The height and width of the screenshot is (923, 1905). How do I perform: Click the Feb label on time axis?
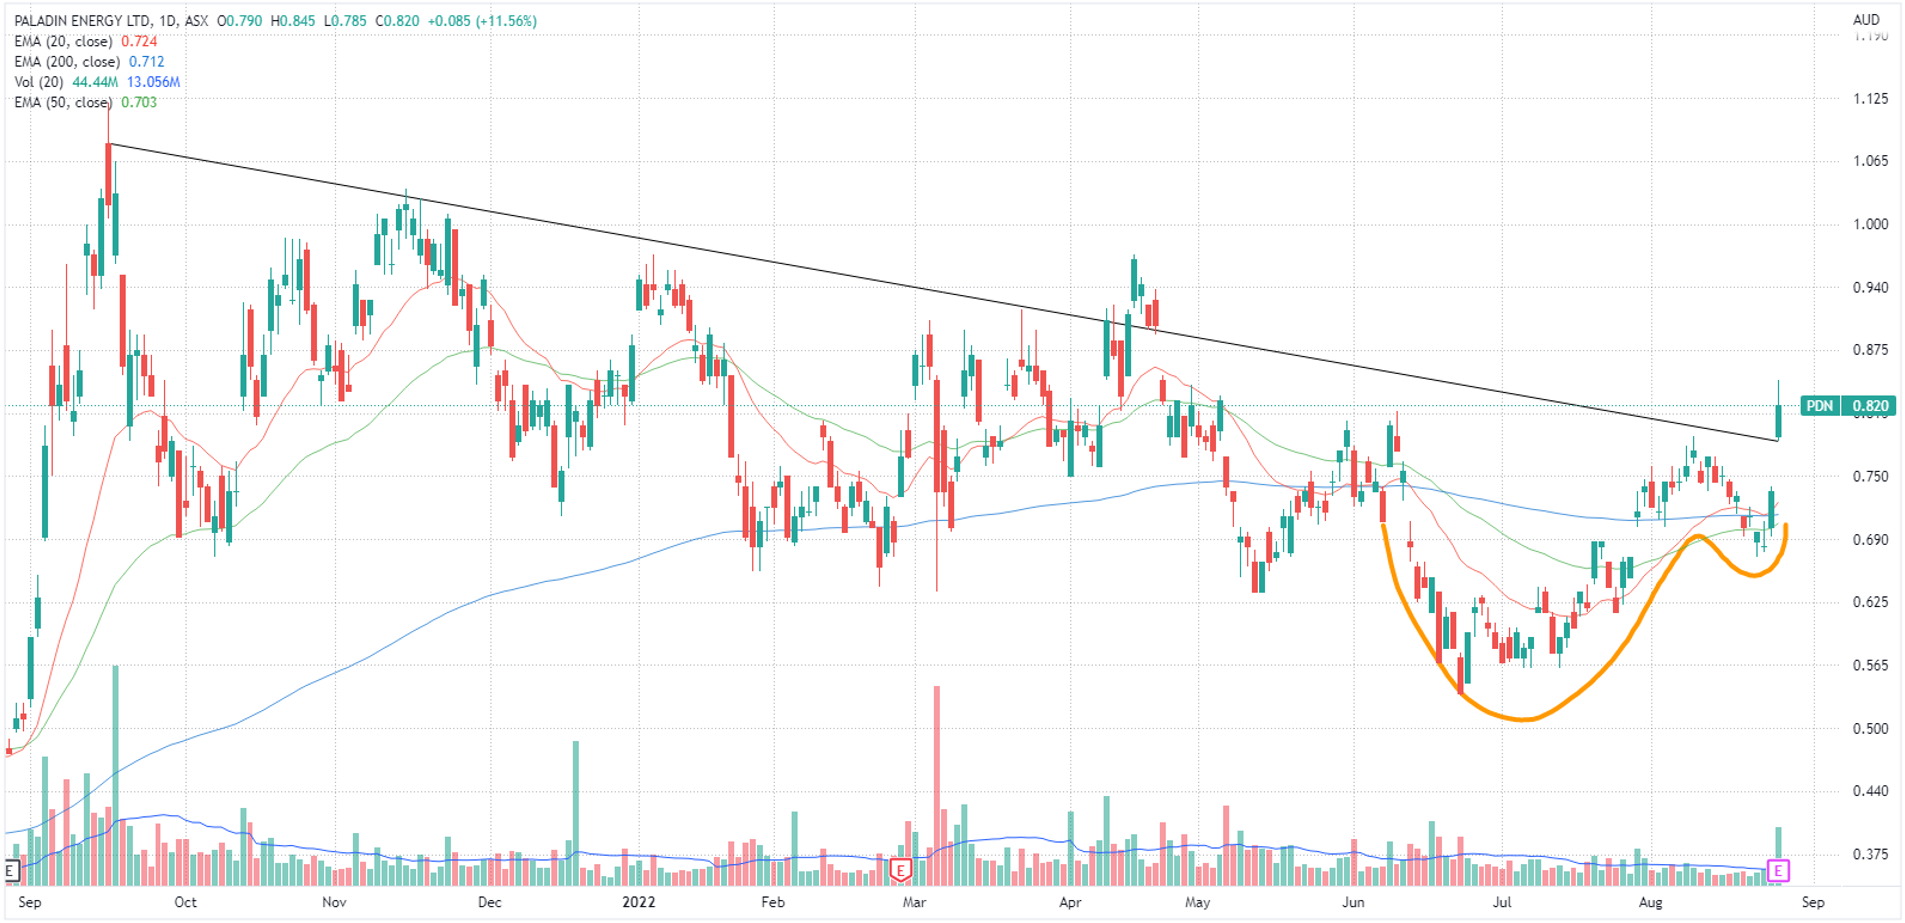[x=773, y=902]
